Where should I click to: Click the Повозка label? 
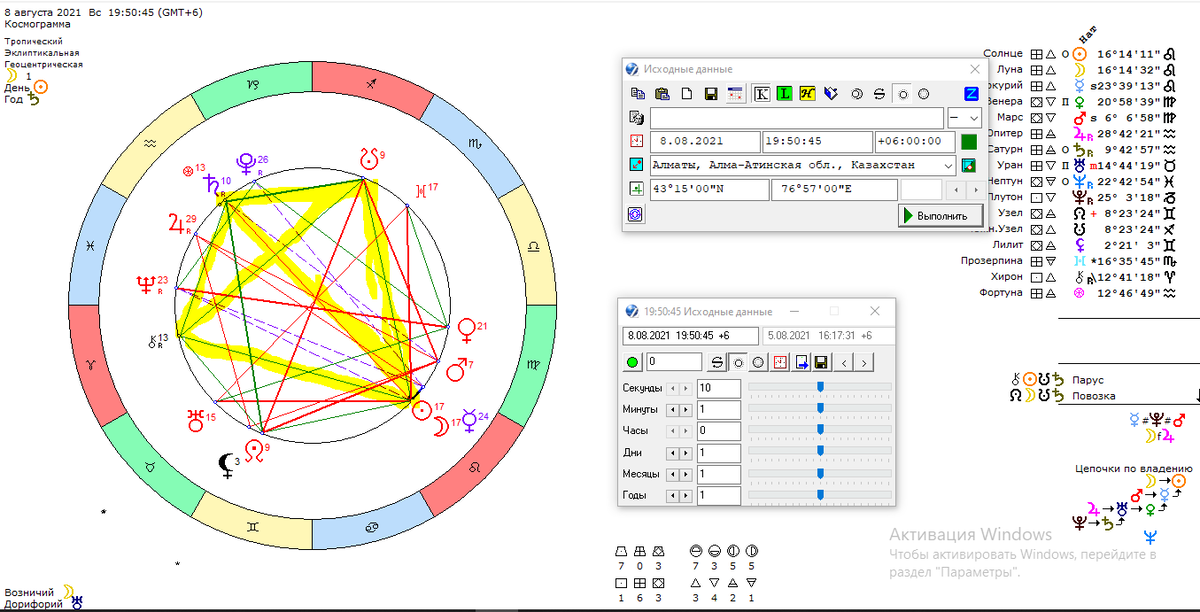(1093, 396)
